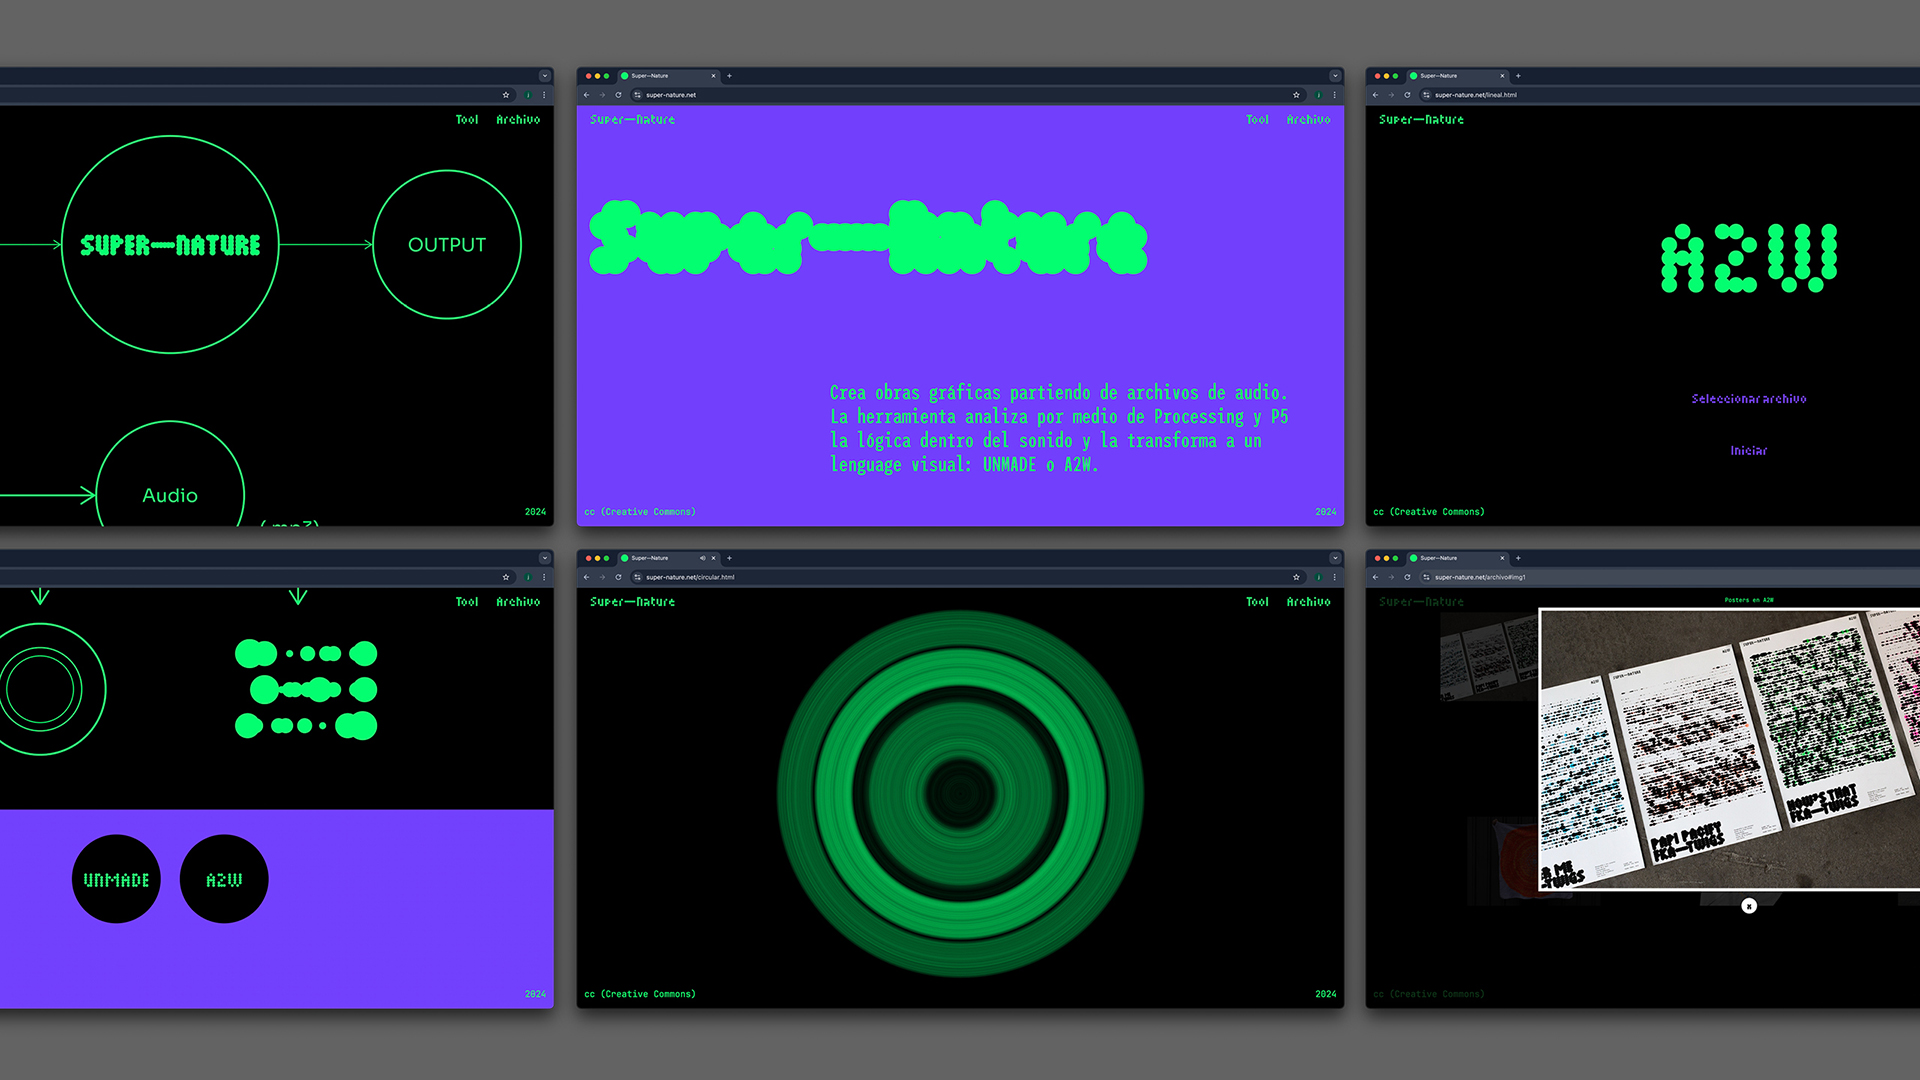The width and height of the screenshot is (1920, 1080).
Task: Go back in super-nature.net home window
Action: pyautogui.click(x=587, y=95)
